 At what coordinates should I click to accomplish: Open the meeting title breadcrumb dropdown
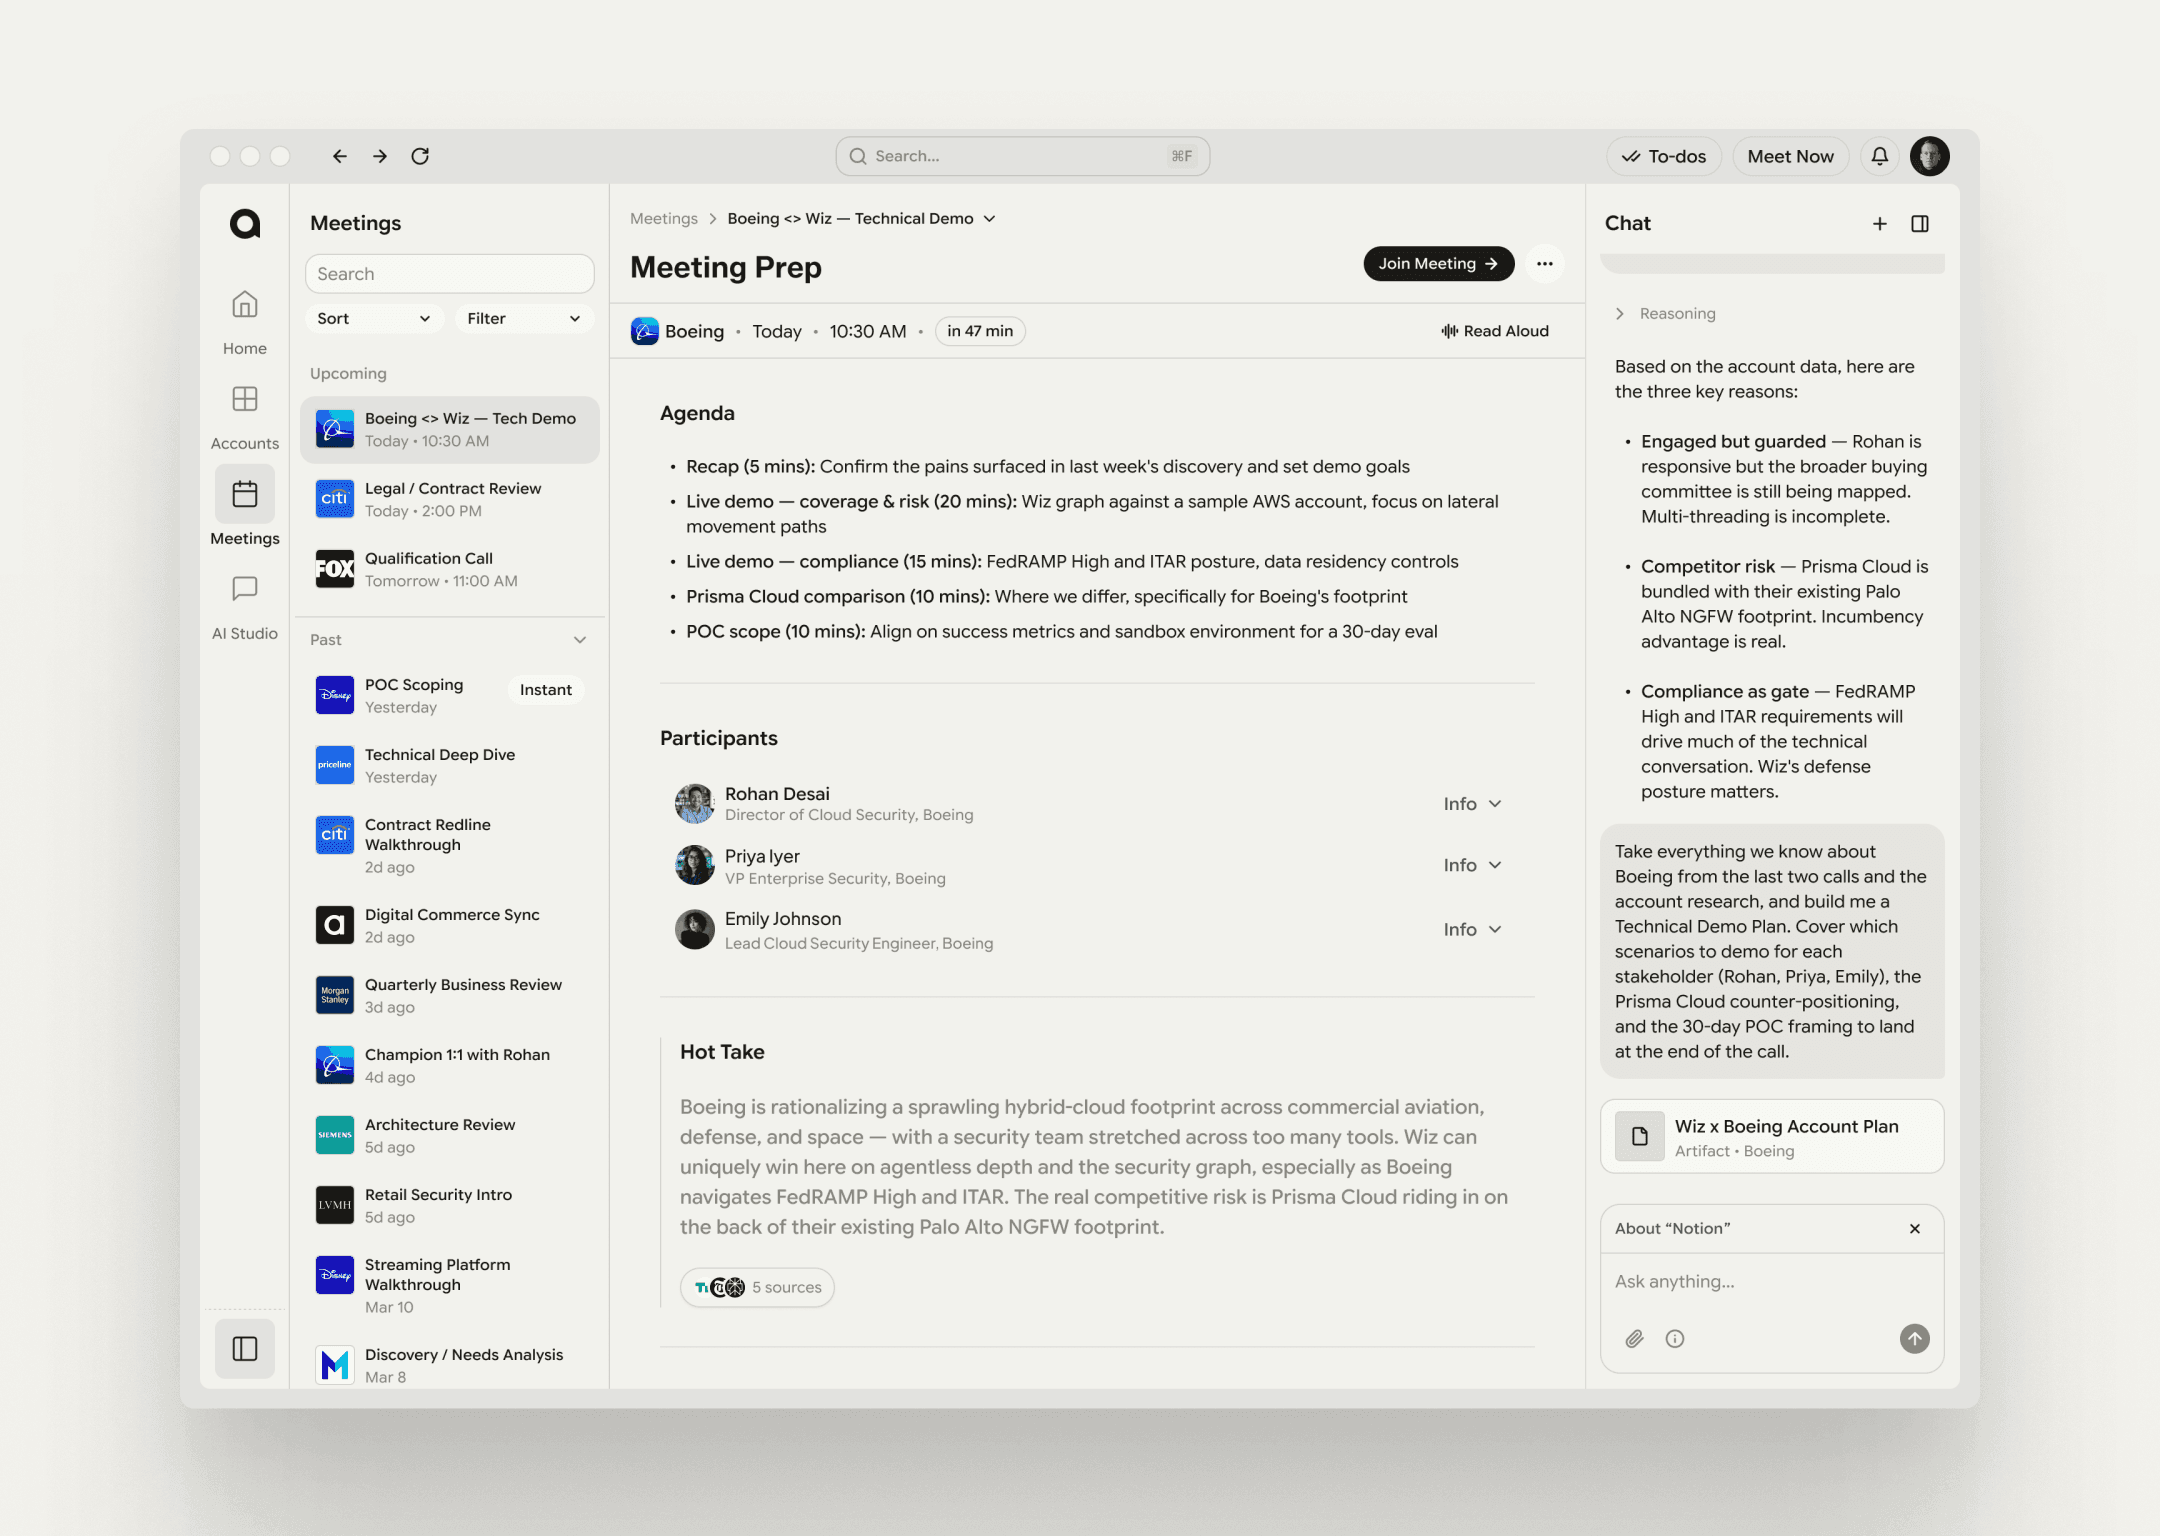[990, 219]
